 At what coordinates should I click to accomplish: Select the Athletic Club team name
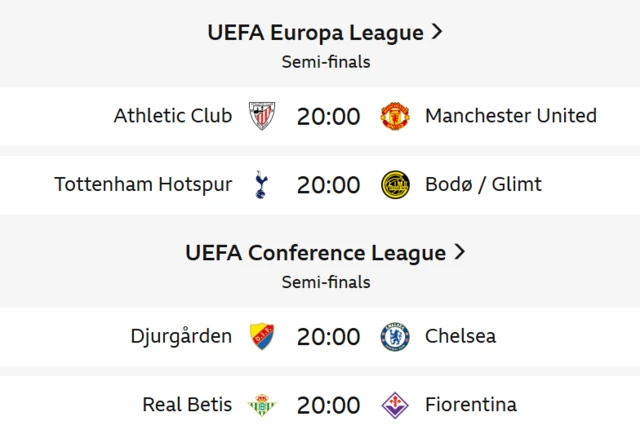coord(173,116)
